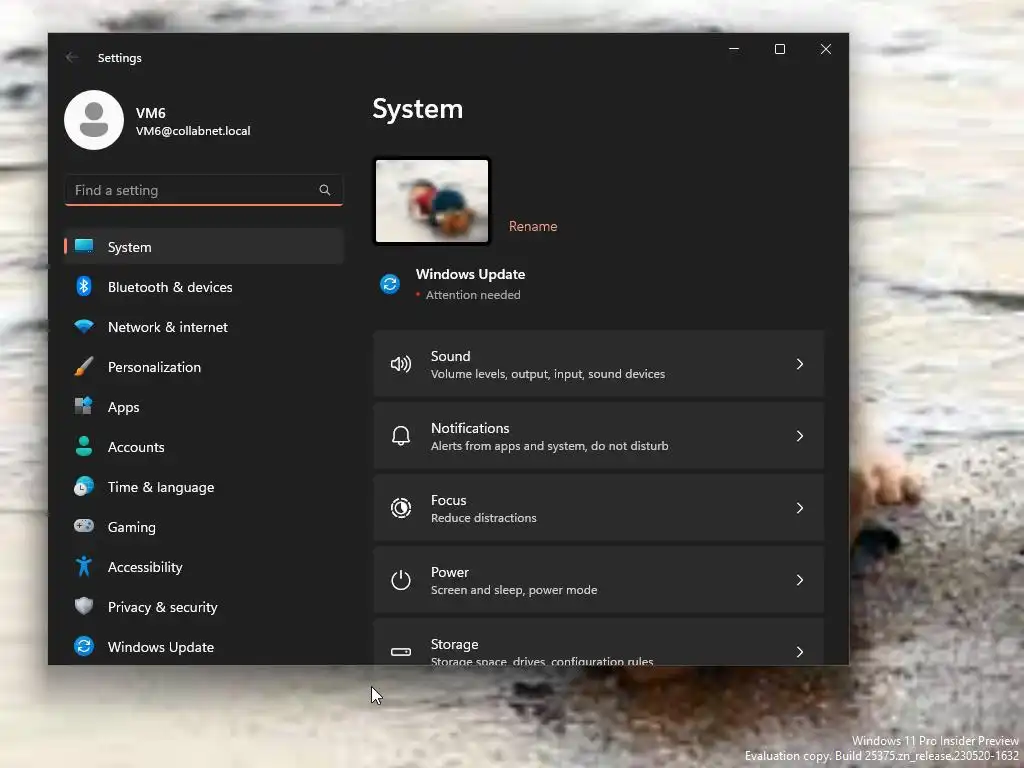Image resolution: width=1024 pixels, height=768 pixels.
Task: Click the back arrow in Settings title bar
Action: (72, 57)
